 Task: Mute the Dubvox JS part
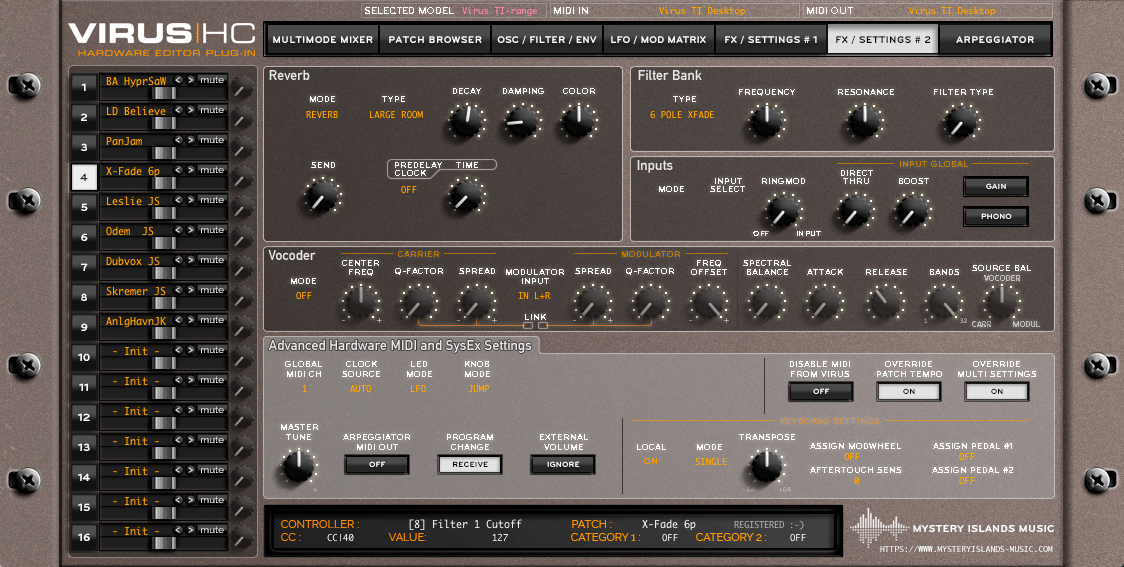pos(212,260)
